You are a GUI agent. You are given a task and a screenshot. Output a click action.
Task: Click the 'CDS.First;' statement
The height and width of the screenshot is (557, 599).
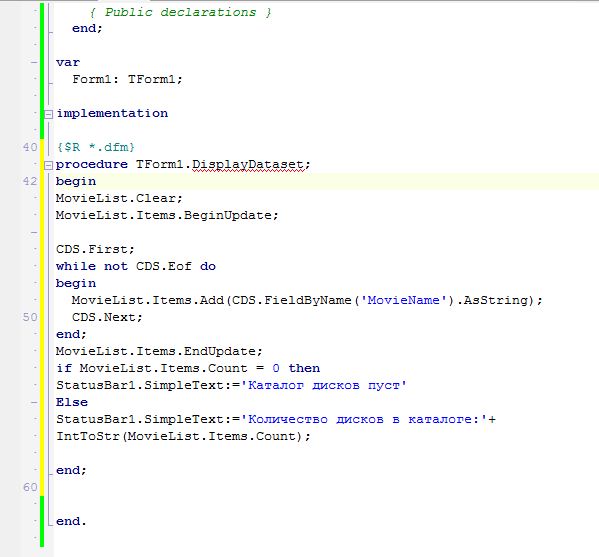coord(95,249)
